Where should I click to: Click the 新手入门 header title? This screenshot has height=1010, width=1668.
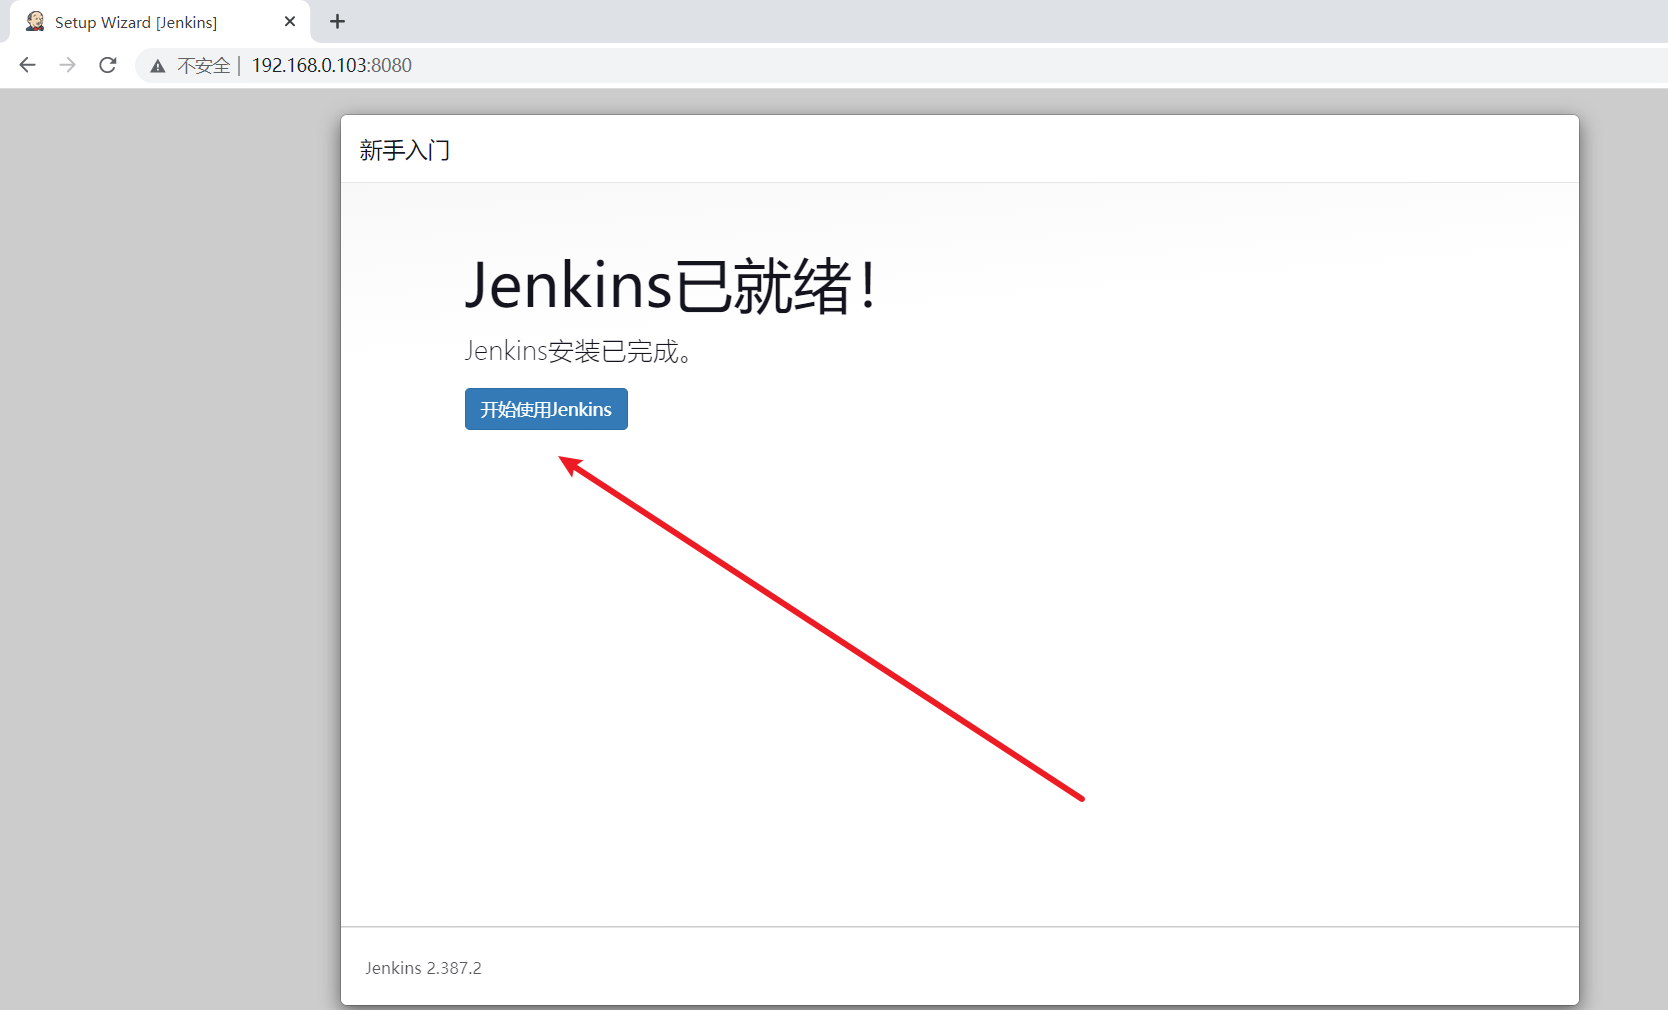click(405, 150)
